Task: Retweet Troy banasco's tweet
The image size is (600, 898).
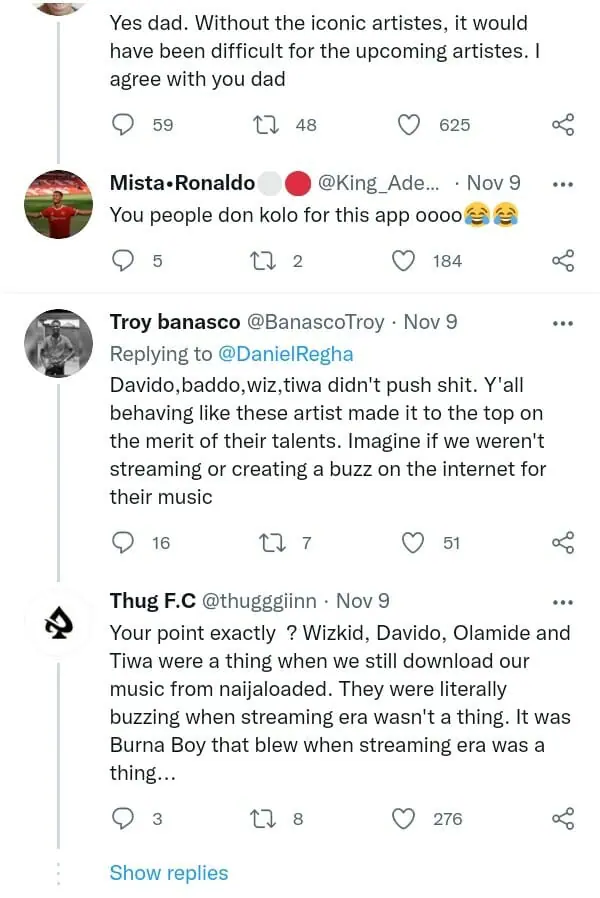Action: coord(270,543)
